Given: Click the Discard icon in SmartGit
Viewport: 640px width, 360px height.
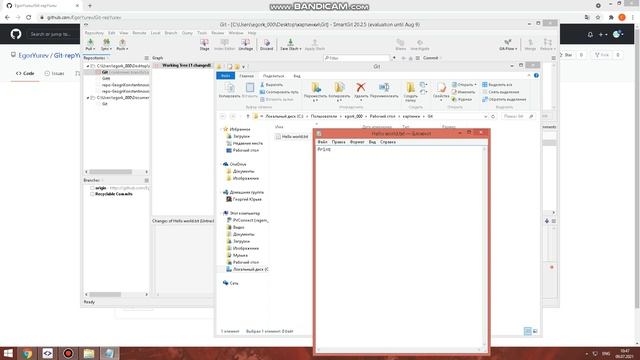Looking at the screenshot, I should [x=267, y=42].
